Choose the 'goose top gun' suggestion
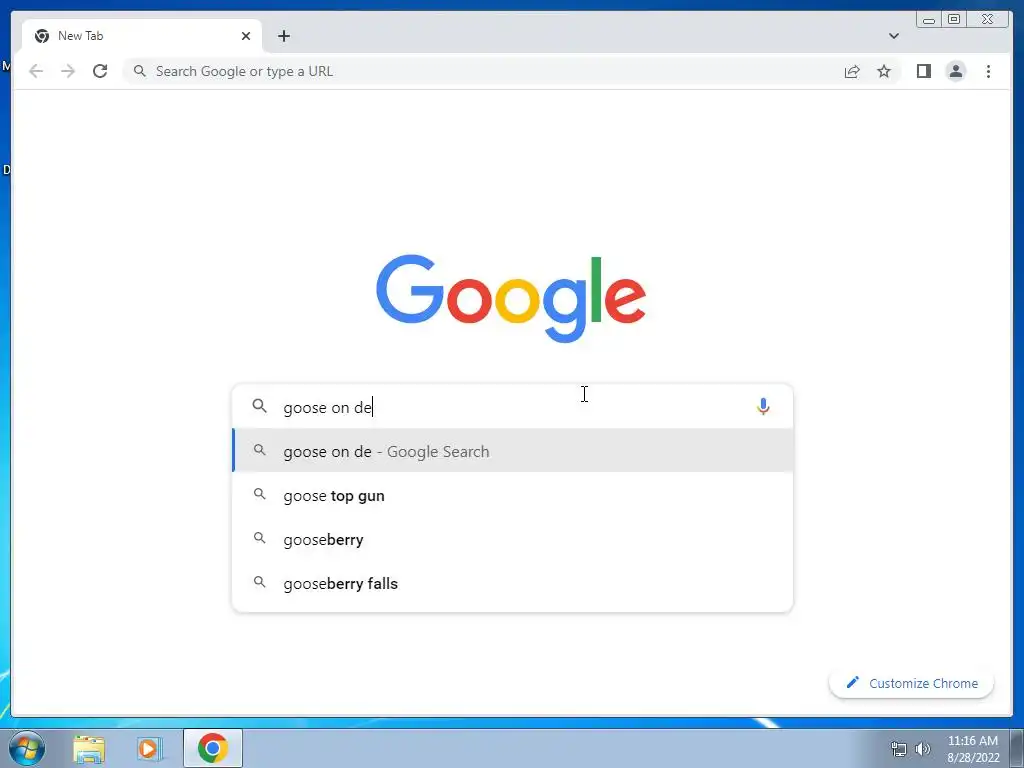This screenshot has height=768, width=1024. 513,495
